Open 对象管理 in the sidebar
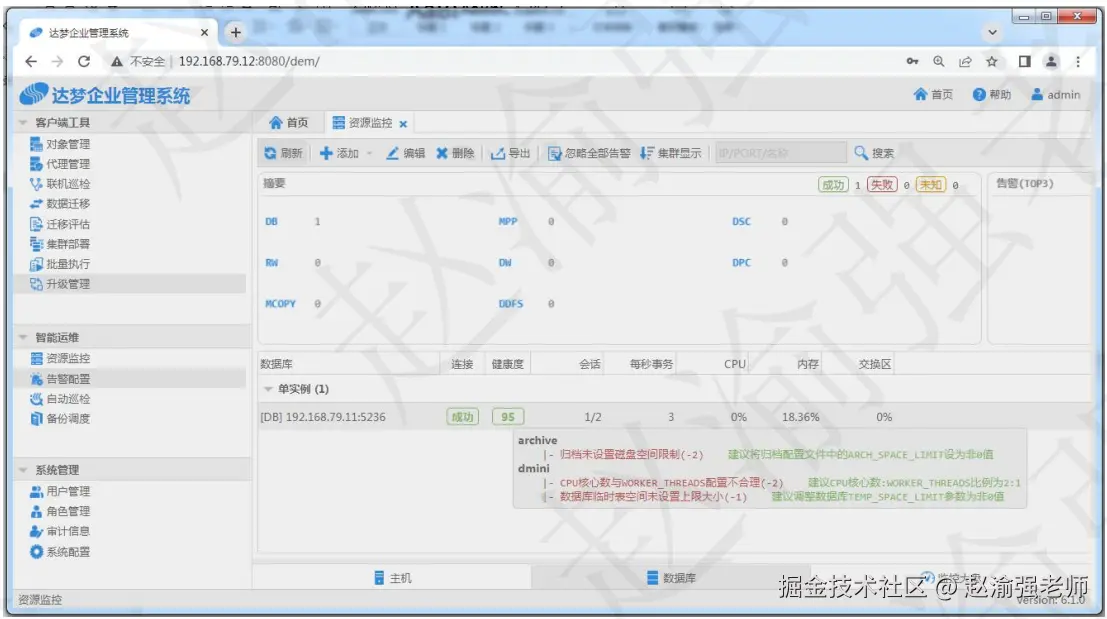The image size is (1107, 619). click(x=59, y=144)
